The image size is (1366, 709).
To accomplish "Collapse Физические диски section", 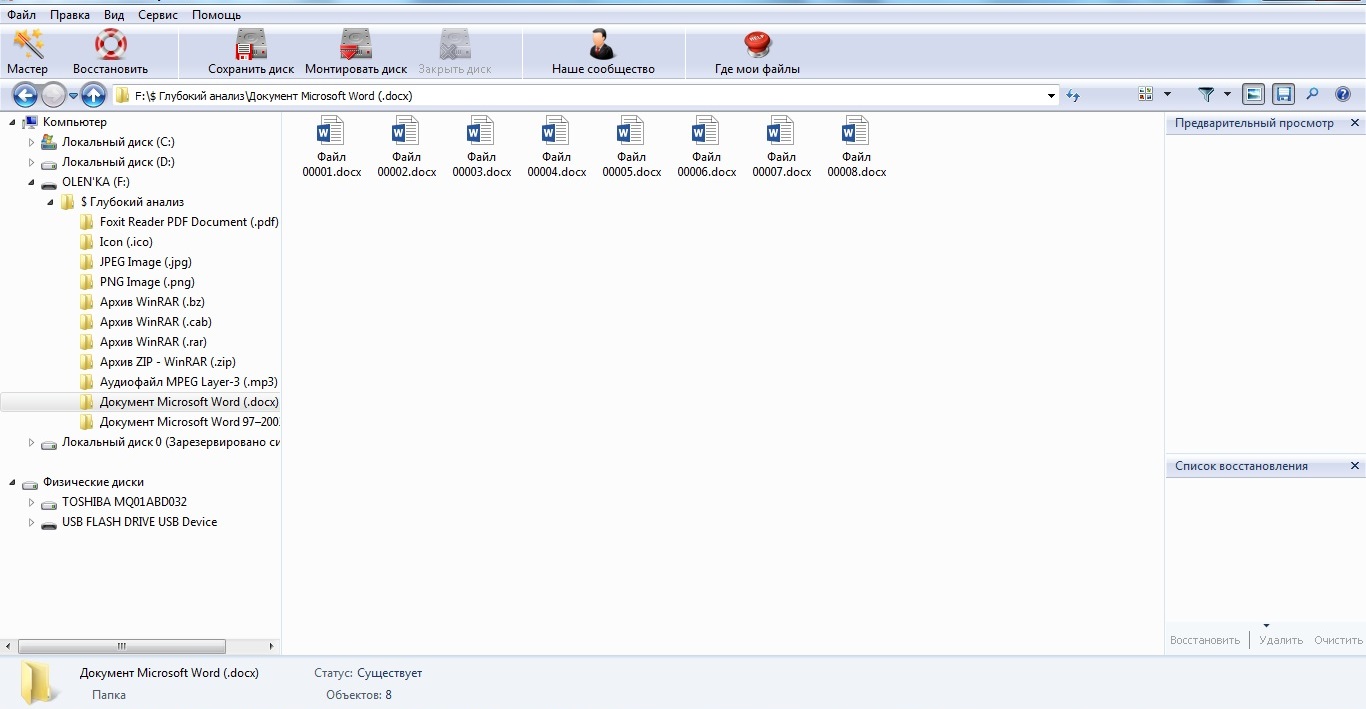I will 12,482.
